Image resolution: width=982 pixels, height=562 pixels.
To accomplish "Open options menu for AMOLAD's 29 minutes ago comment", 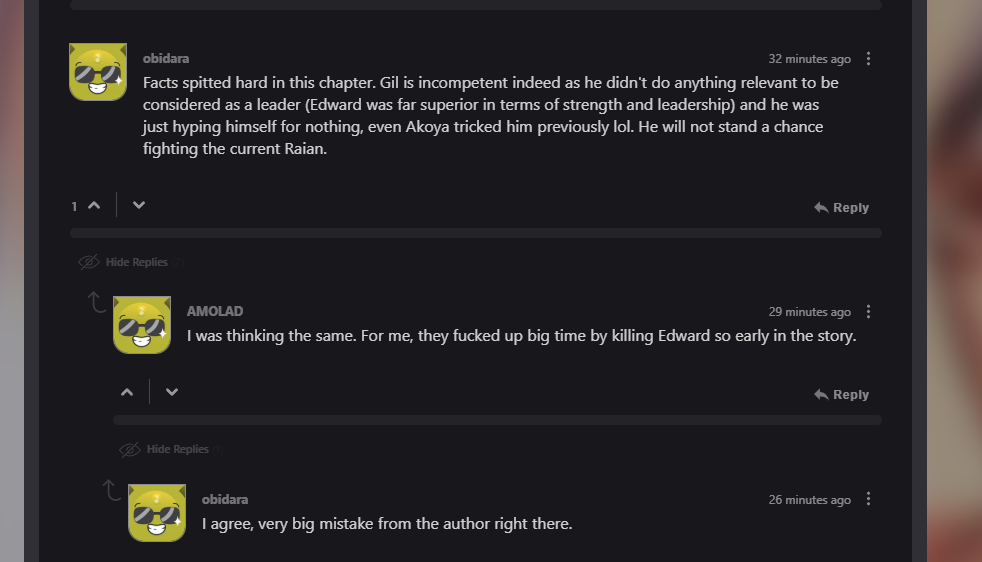I will 868,312.
